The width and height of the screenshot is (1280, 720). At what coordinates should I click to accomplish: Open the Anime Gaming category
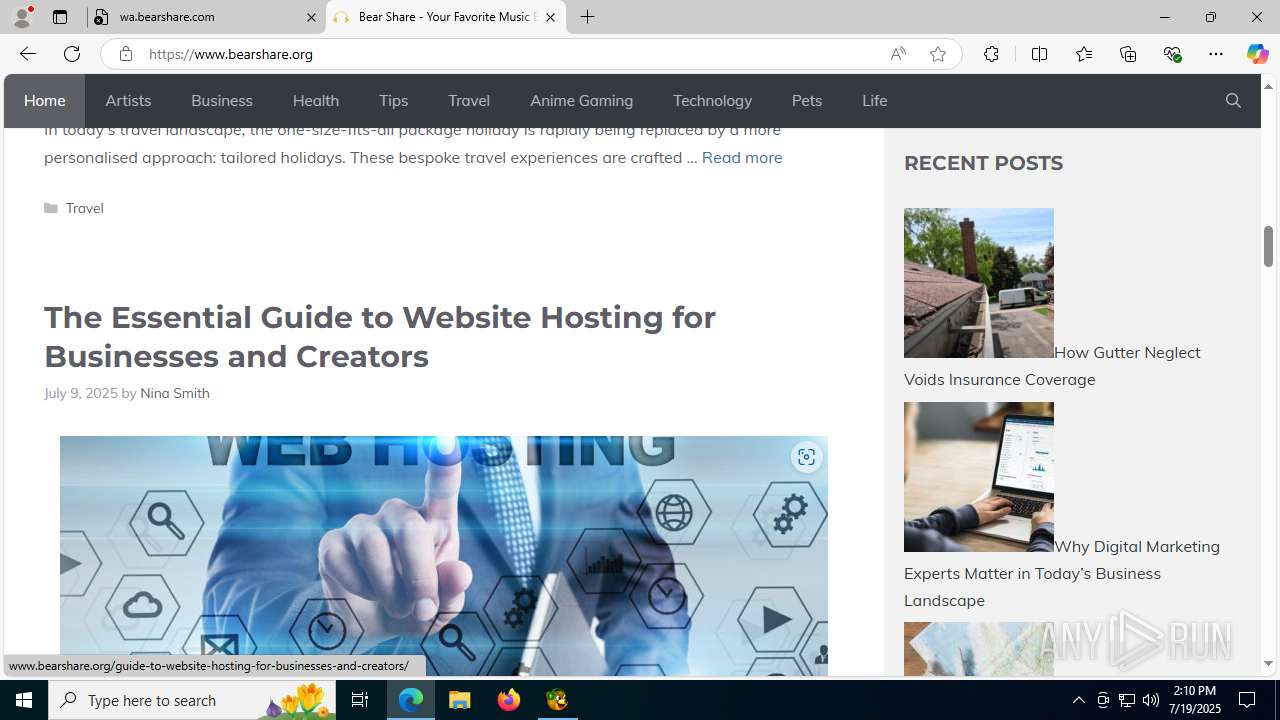click(x=582, y=101)
